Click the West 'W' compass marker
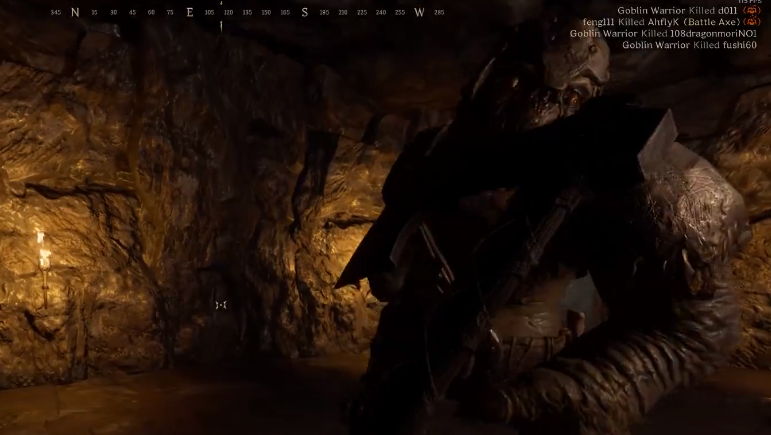Viewport: 771px width, 435px height. [419, 13]
